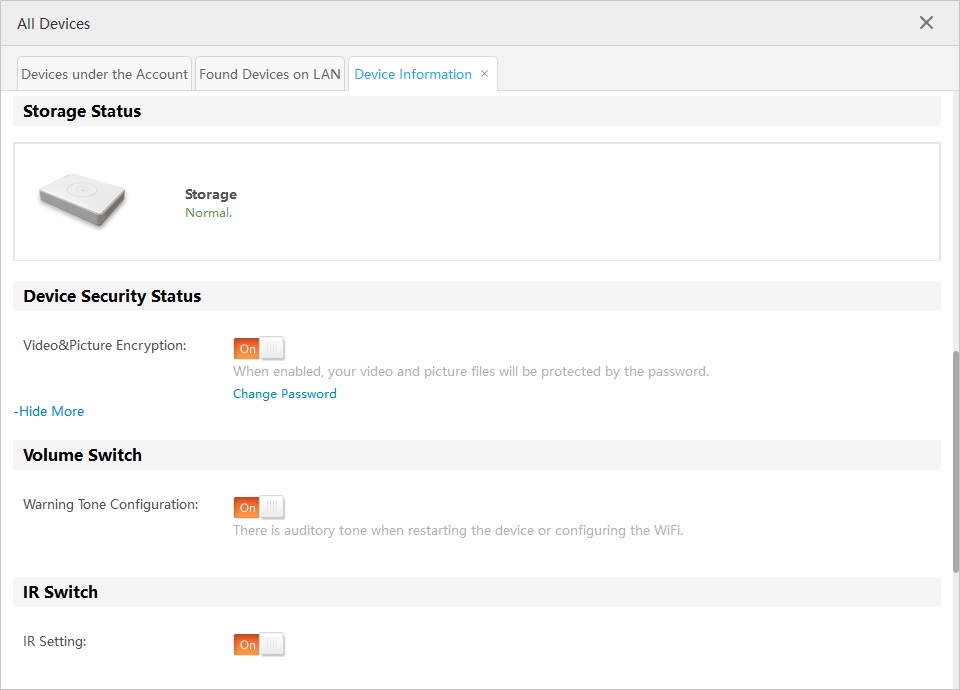Click the Device Security Status header
This screenshot has width=960, height=690.
coord(112,296)
